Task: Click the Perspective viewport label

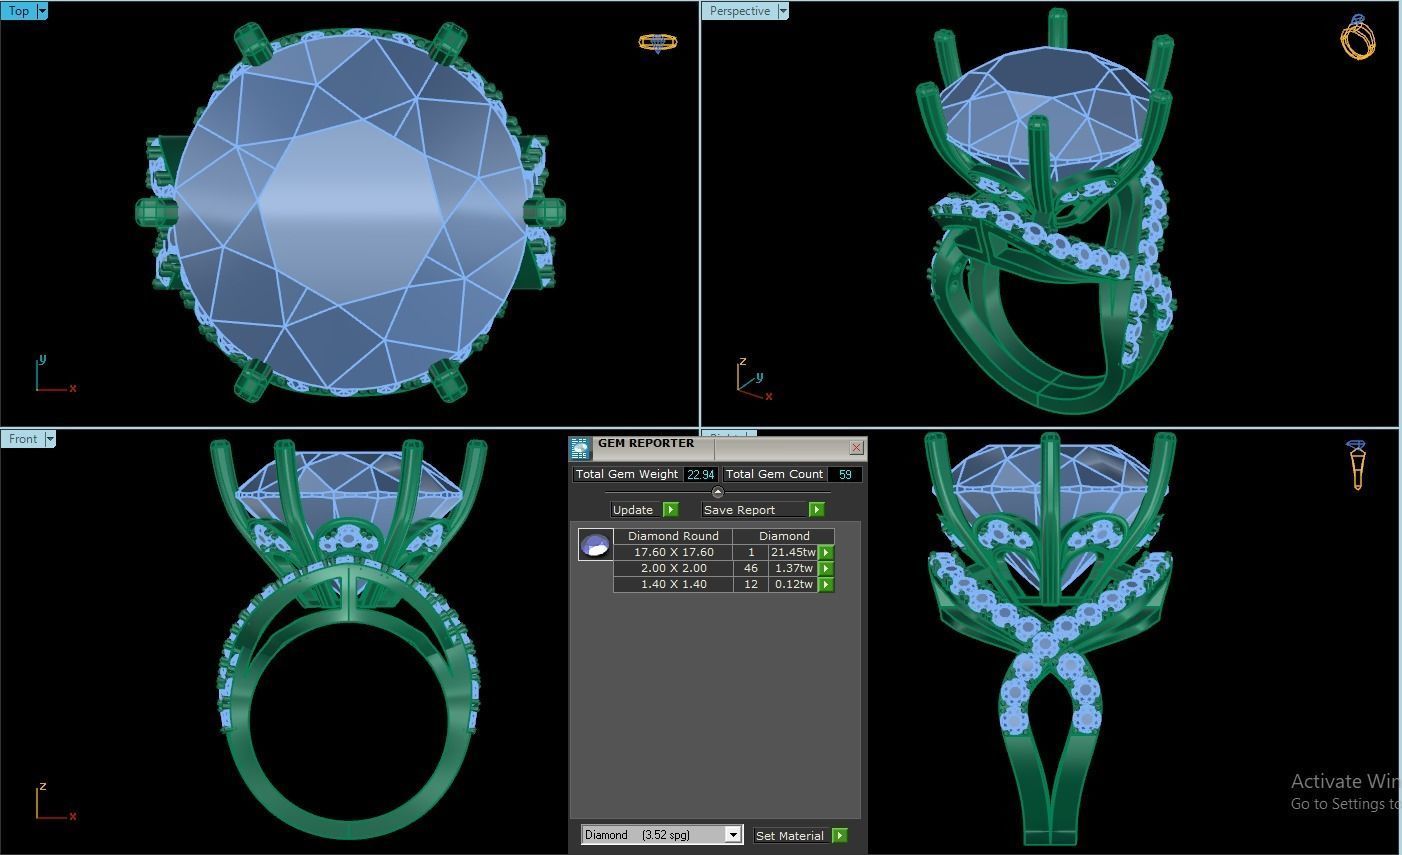Action: pyautogui.click(x=740, y=11)
